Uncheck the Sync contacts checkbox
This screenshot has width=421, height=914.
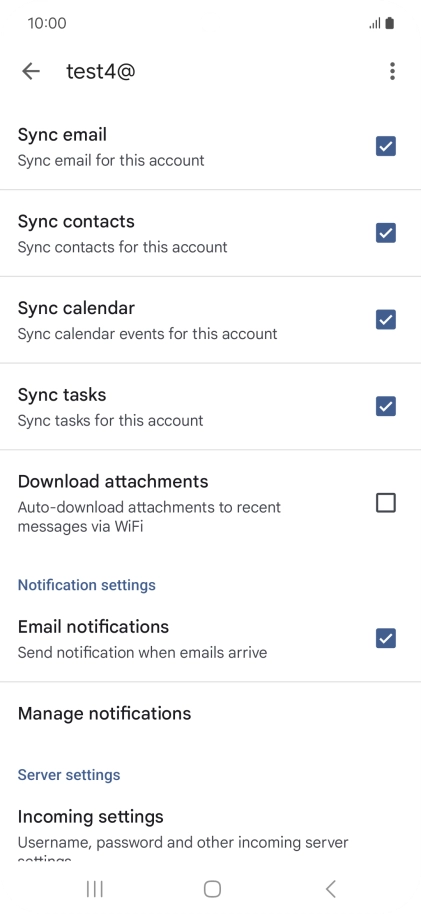(385, 233)
